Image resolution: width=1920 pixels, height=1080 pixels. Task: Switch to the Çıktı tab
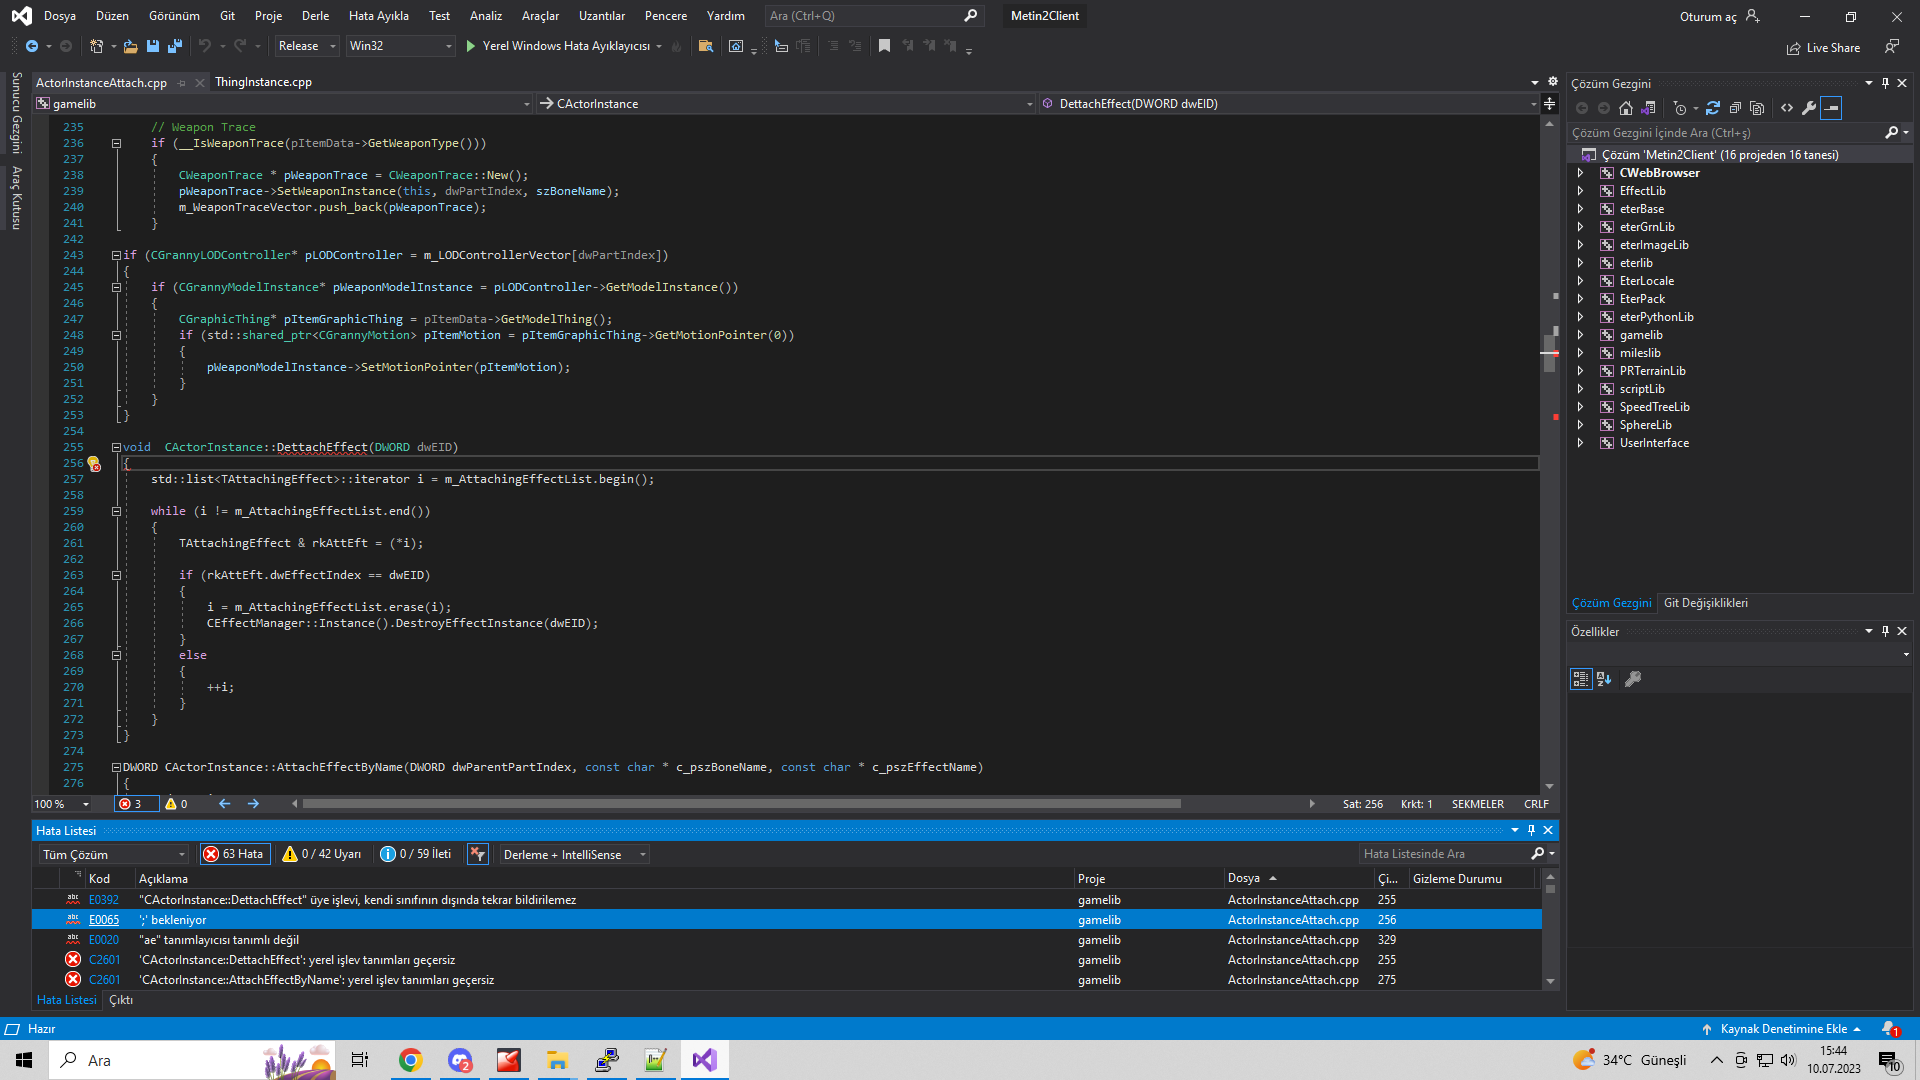pos(121,1000)
